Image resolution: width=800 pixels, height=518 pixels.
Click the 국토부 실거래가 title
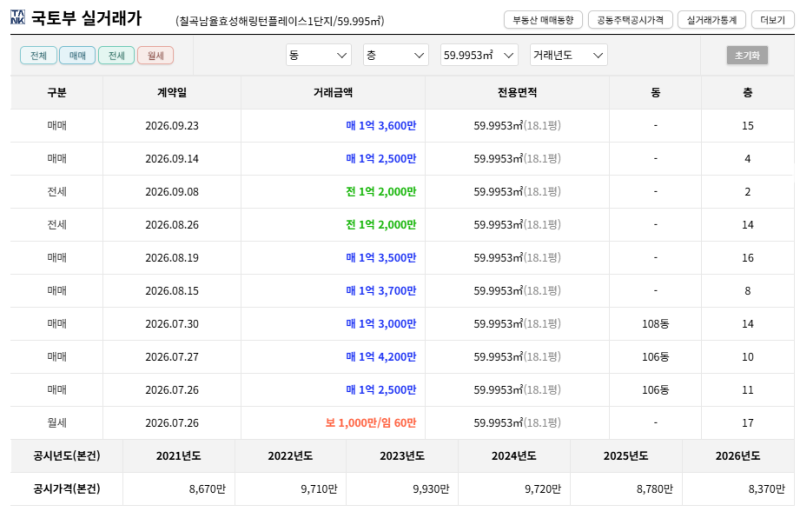[86, 18]
